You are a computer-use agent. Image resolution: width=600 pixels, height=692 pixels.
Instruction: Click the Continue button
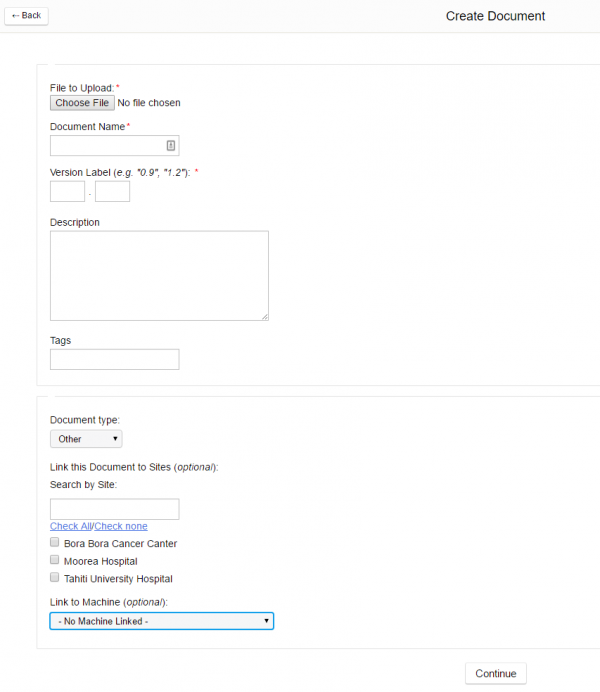tap(496, 673)
